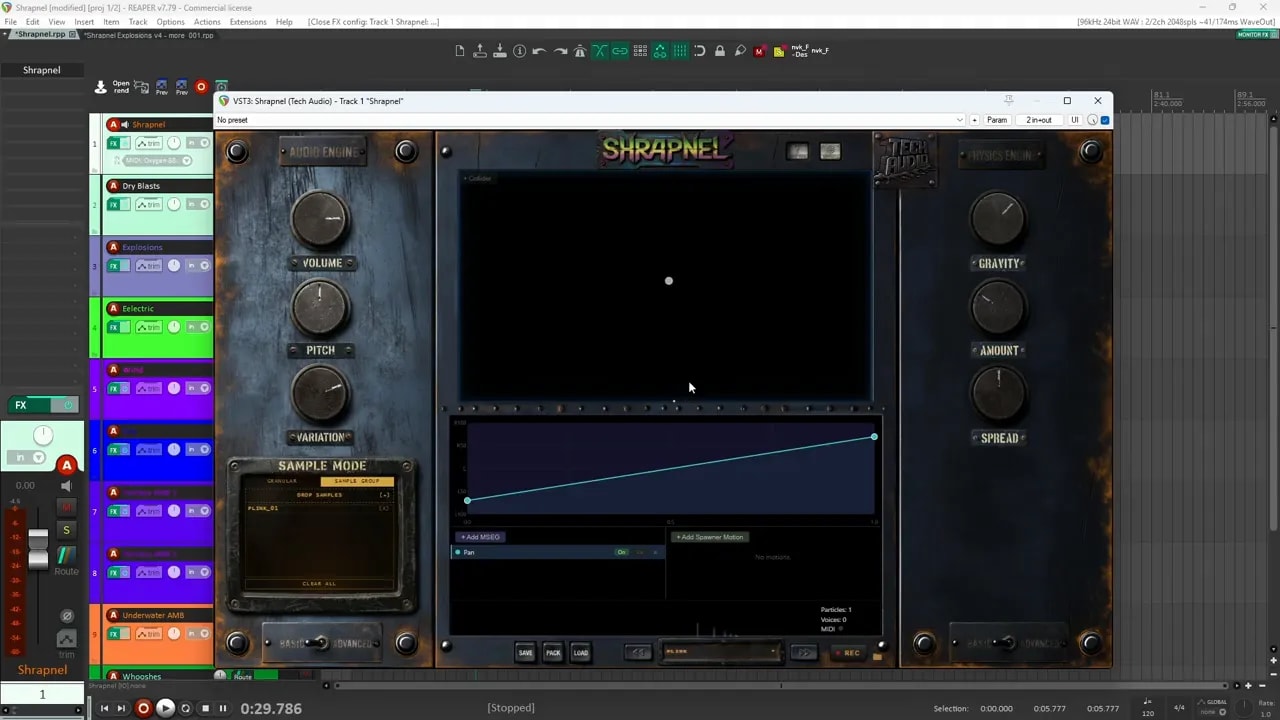
Task: Click the plus button next to preset
Action: point(975,120)
